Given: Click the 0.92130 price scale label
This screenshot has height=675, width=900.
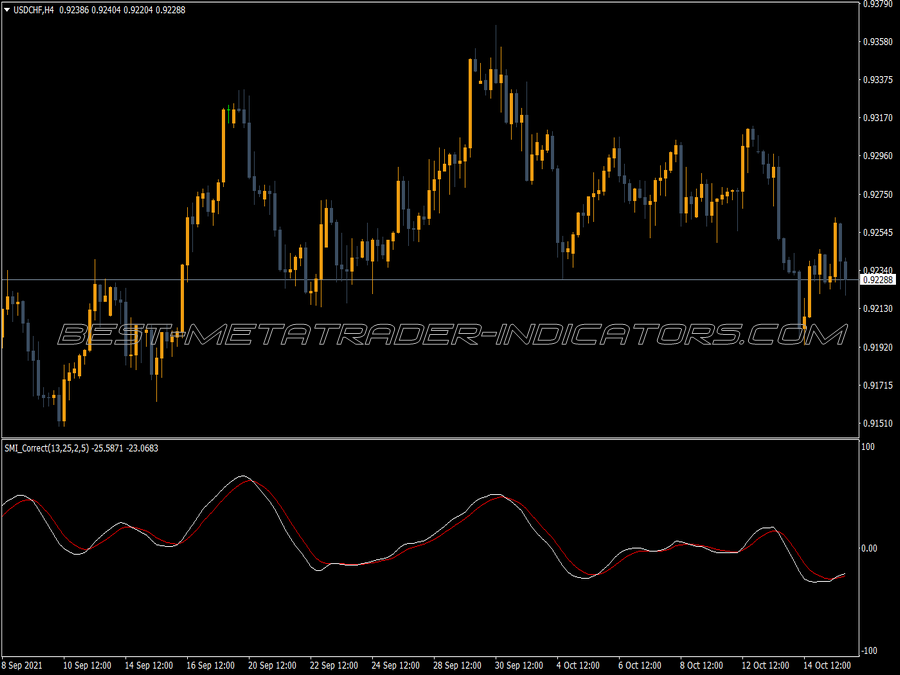Looking at the screenshot, I should click(878, 309).
